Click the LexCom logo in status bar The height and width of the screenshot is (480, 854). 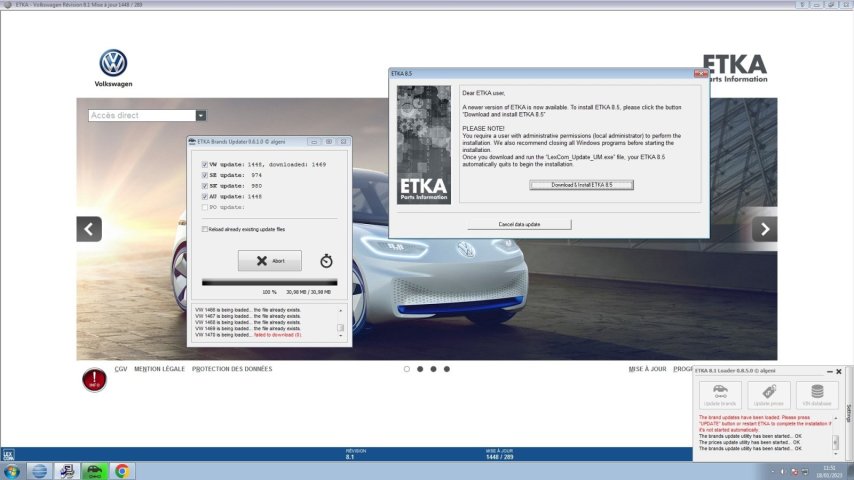(x=8, y=454)
